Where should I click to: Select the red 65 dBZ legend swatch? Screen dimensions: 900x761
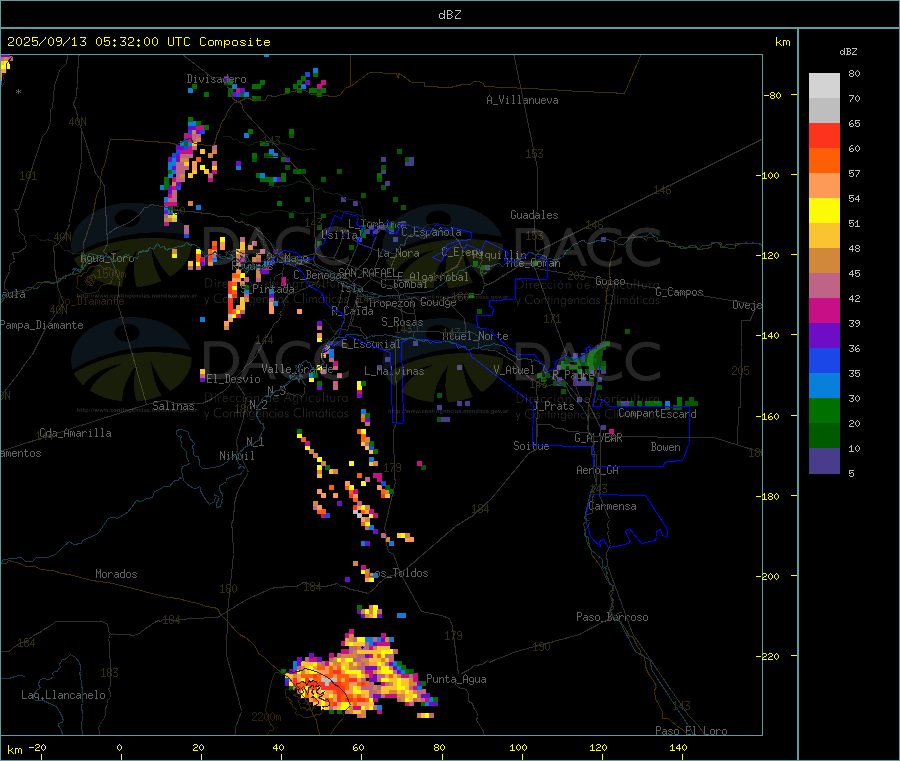(824, 135)
